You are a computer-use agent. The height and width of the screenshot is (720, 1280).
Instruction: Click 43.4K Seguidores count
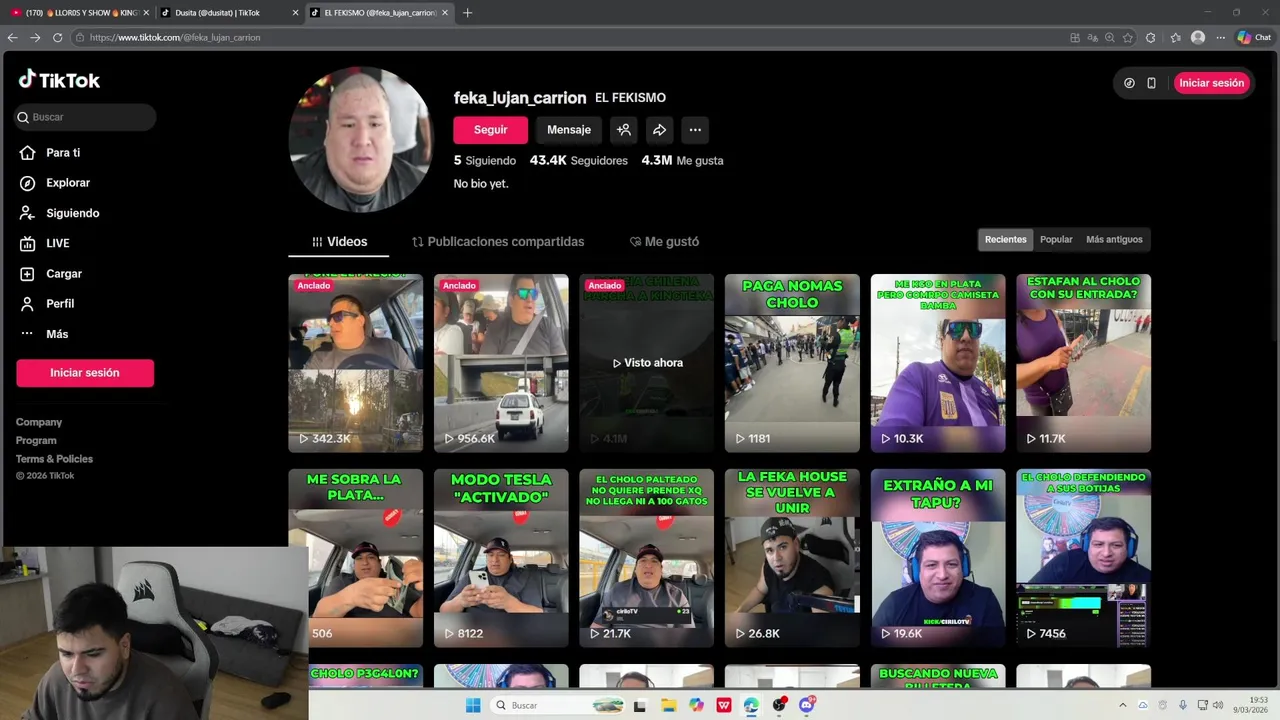point(579,161)
